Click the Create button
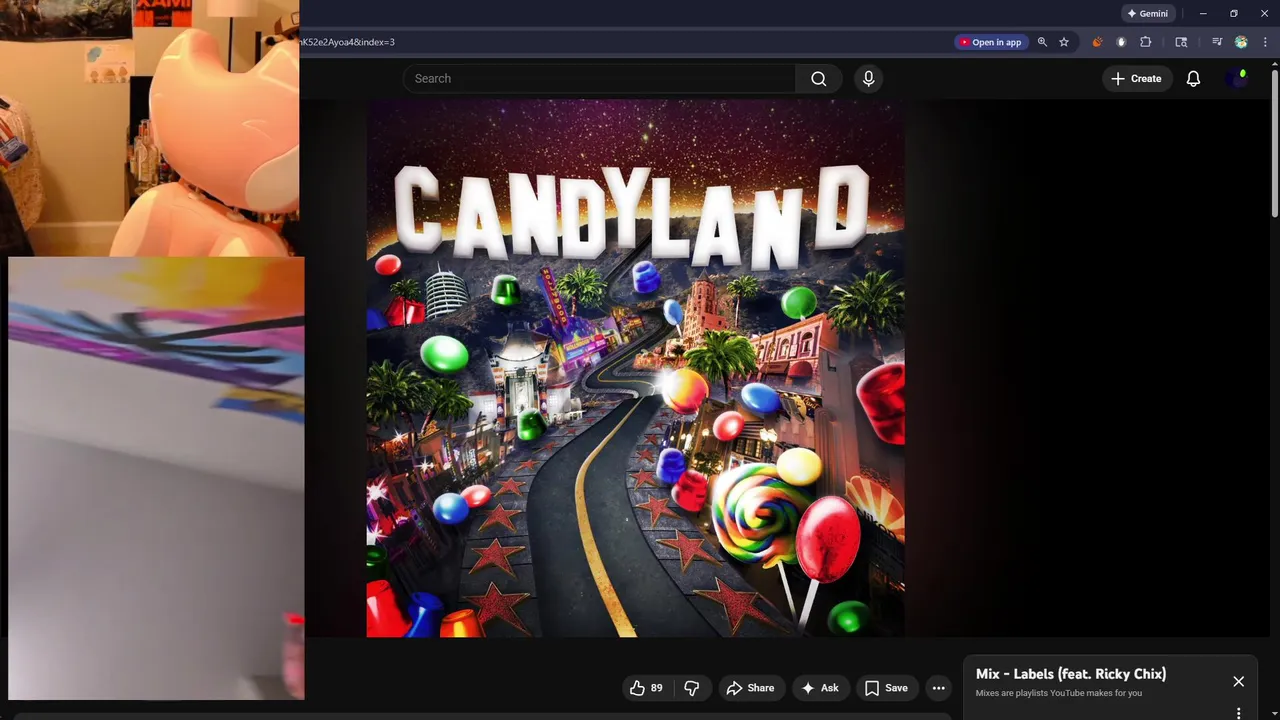This screenshot has height=720, width=1280. pos(1136,78)
